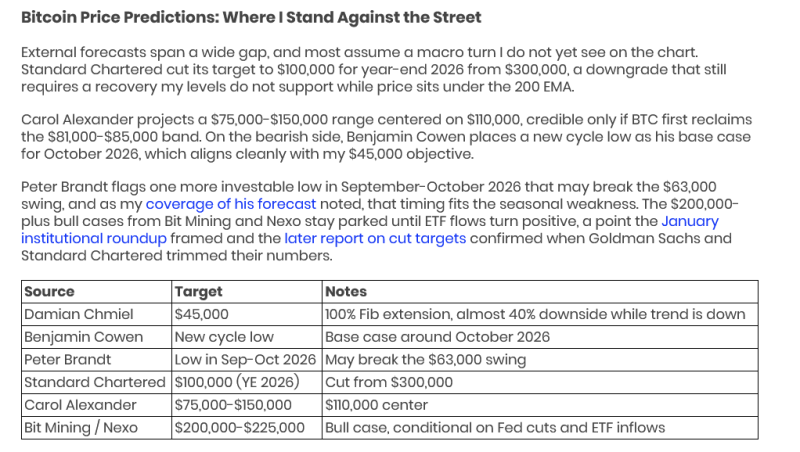
Task: Select the Benjamin Cowen table cell
Action: pos(96,337)
